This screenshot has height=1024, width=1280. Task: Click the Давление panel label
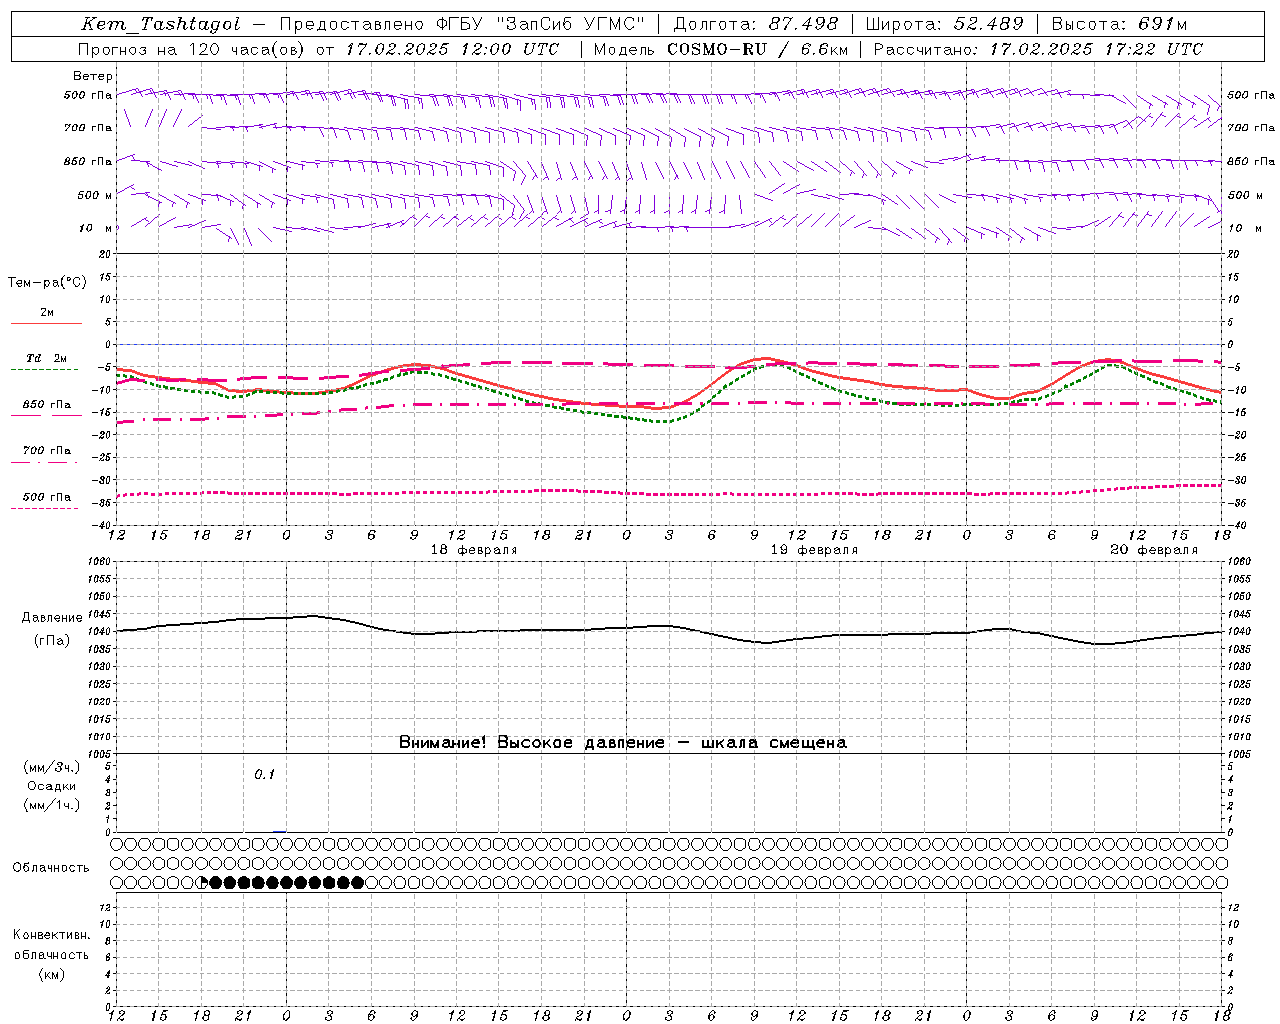point(52,618)
